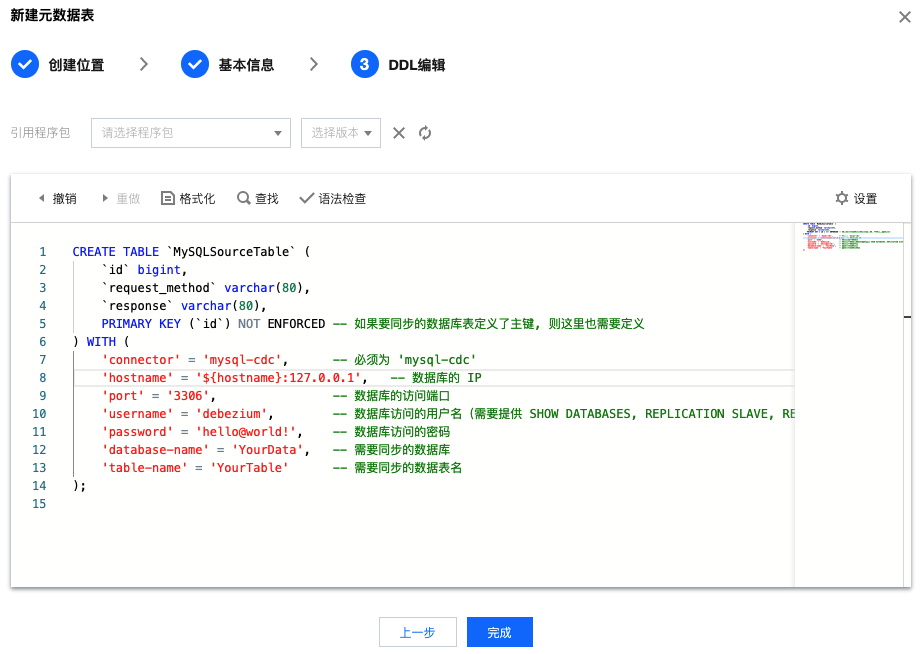Open the 请选择程序包 dropdown
Image resolution: width=923 pixels, height=654 pixels.
click(191, 133)
